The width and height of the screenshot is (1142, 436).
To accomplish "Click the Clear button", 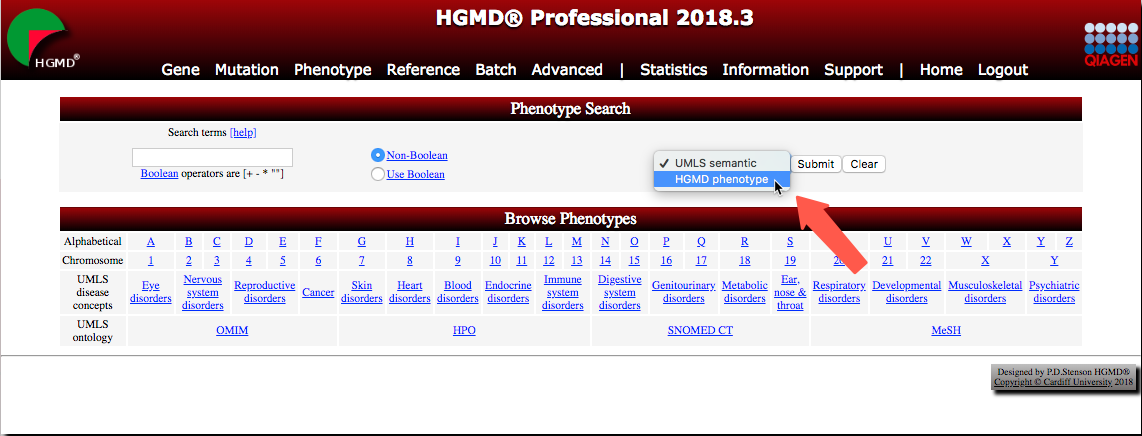I will coord(864,164).
